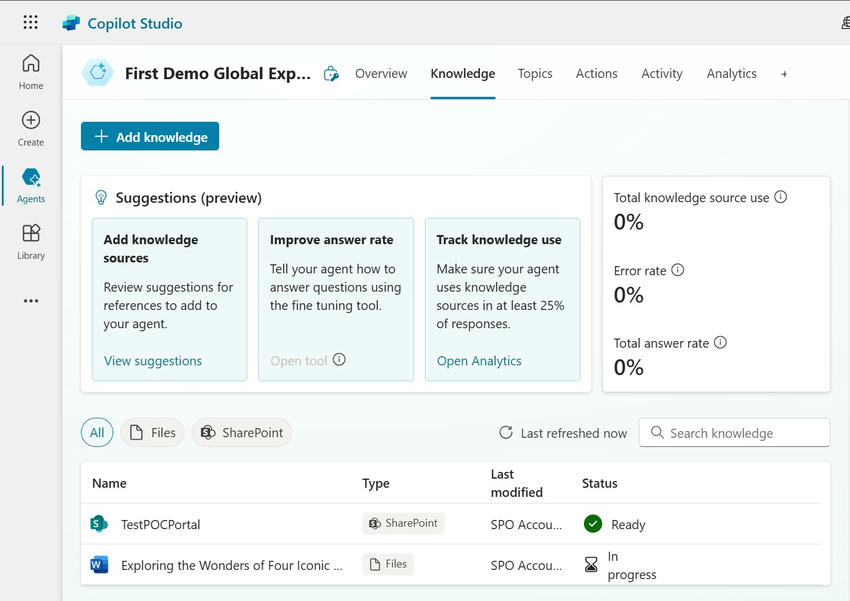Open notifications via the bell icon
Screen dimensions: 850x601
pyautogui.click(x=844, y=22)
